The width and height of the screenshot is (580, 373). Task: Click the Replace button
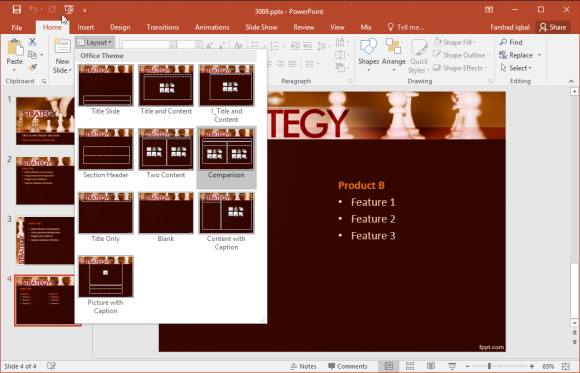(x=516, y=55)
